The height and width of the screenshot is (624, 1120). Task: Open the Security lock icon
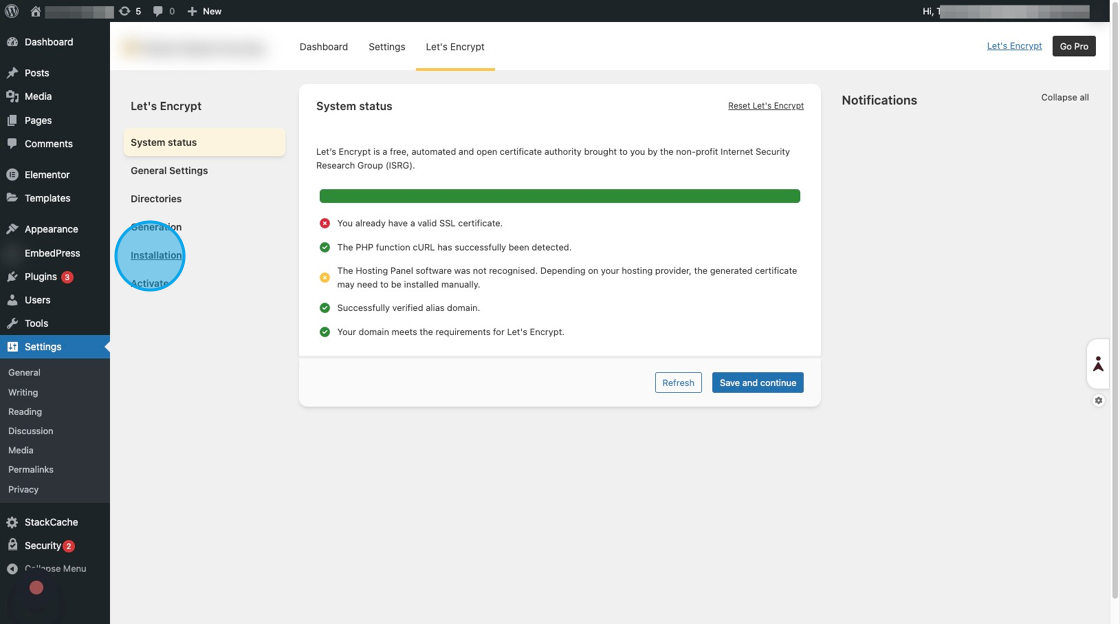pos(12,545)
